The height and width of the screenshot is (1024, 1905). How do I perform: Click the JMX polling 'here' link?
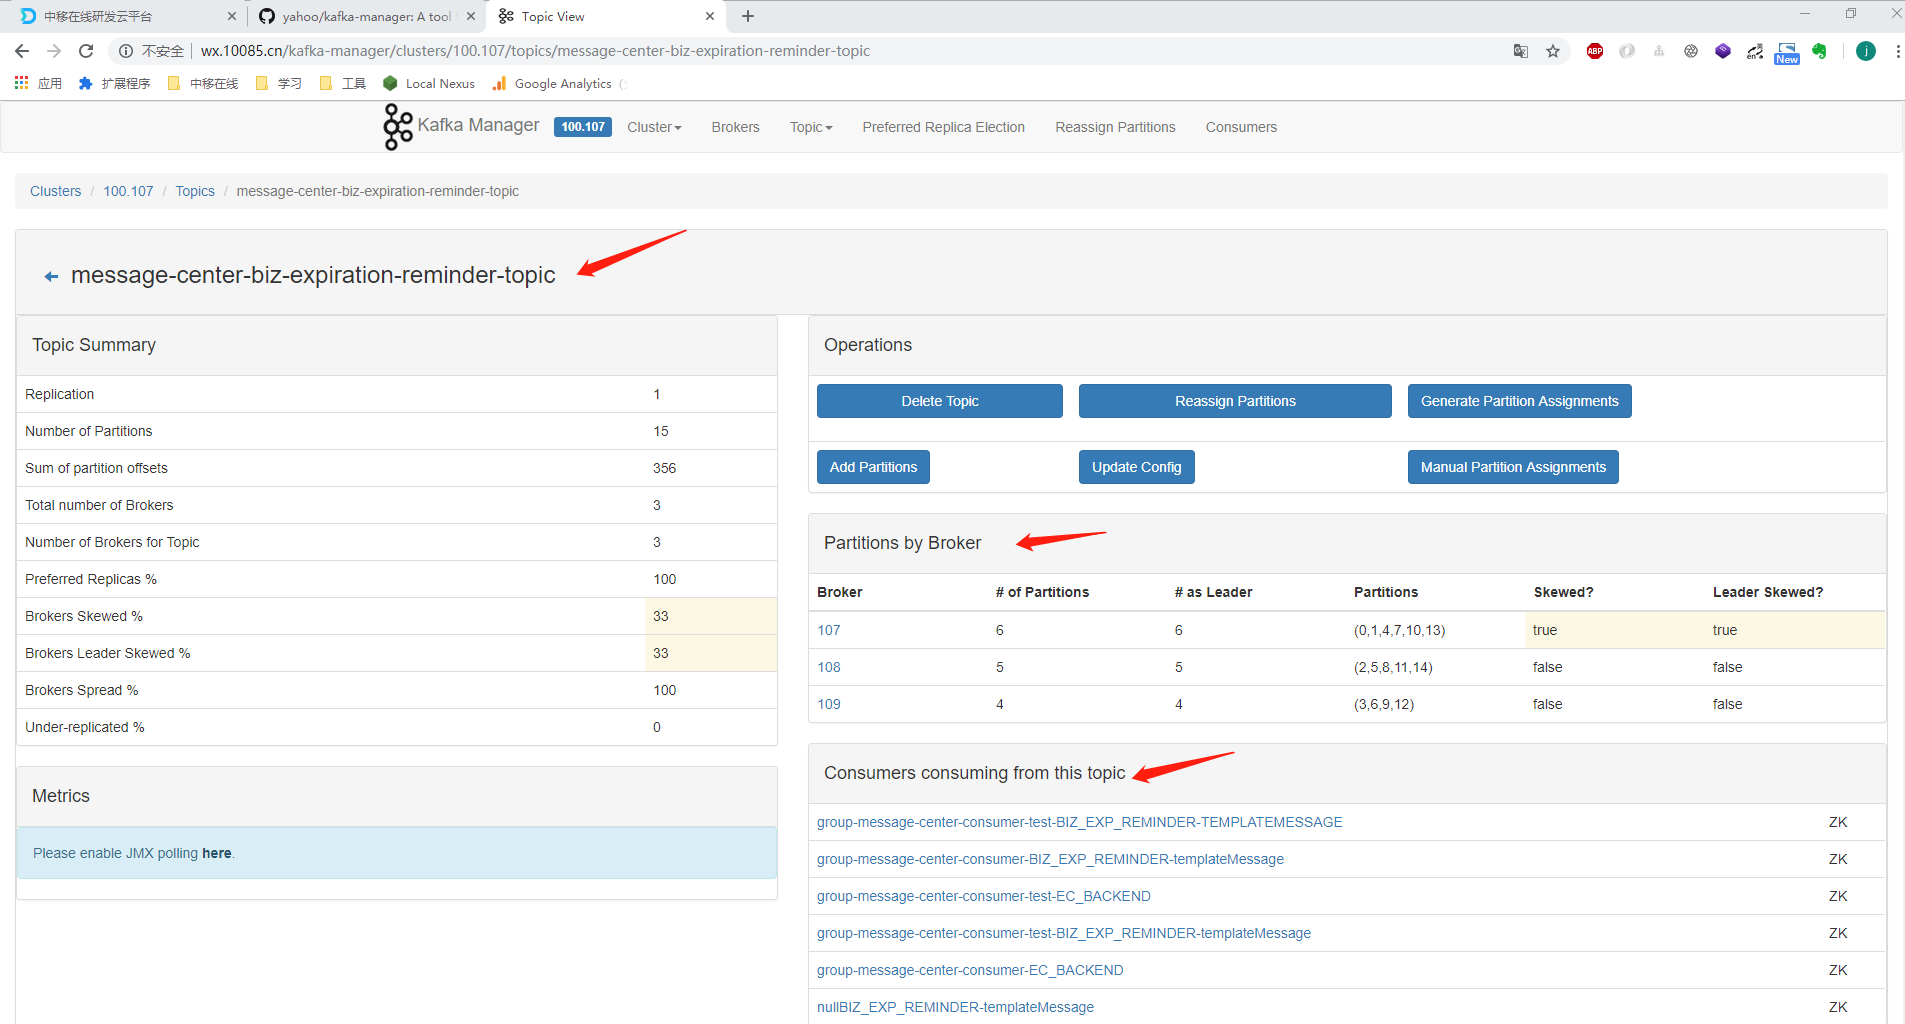216,853
